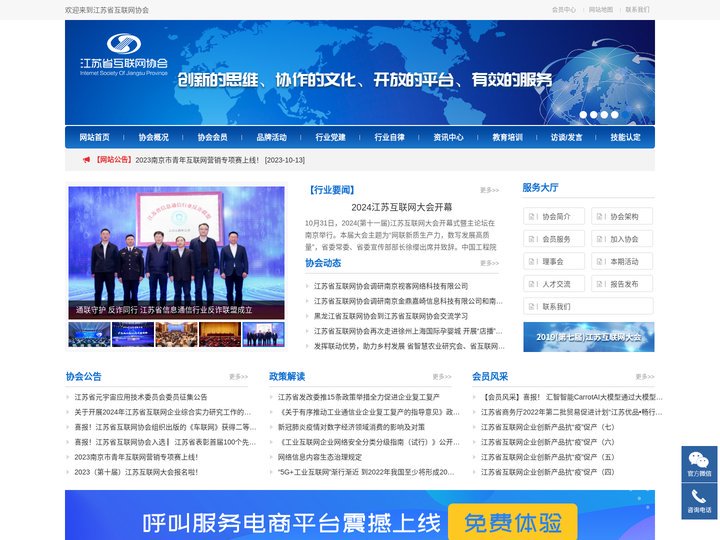Click the 人才交流 service button

554,284
